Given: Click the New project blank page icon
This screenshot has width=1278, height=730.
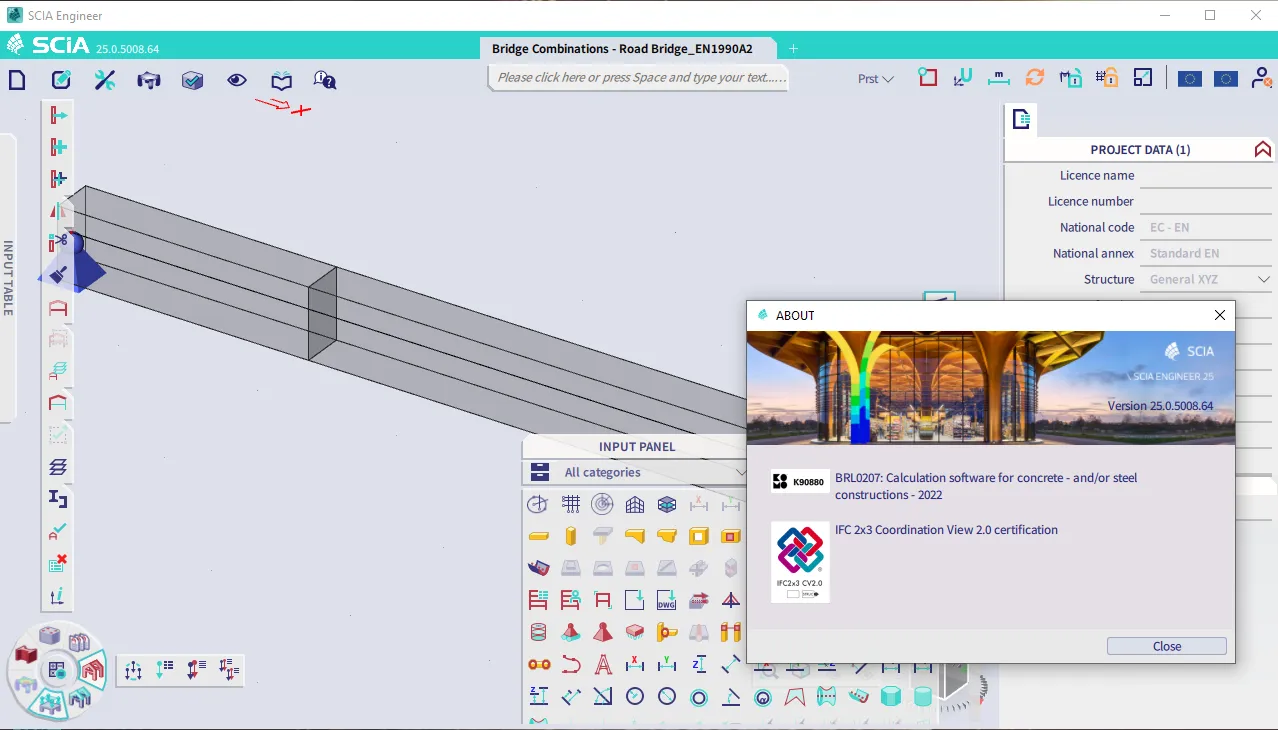Looking at the screenshot, I should (x=17, y=80).
